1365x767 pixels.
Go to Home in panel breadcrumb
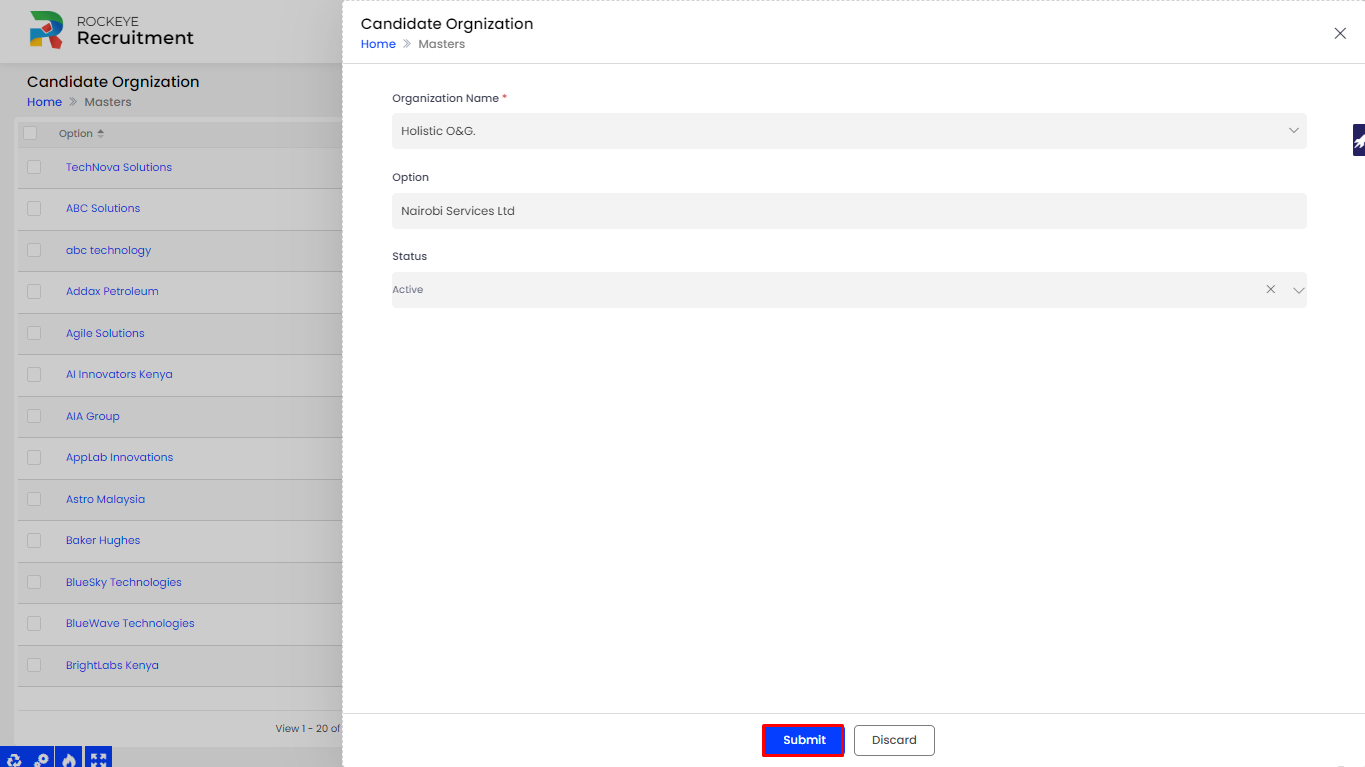378,44
